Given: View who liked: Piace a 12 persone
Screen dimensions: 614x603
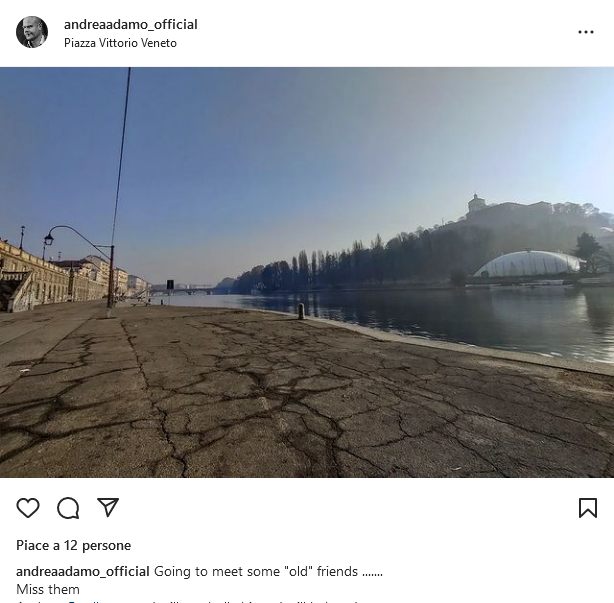Looking at the screenshot, I should tap(74, 545).
